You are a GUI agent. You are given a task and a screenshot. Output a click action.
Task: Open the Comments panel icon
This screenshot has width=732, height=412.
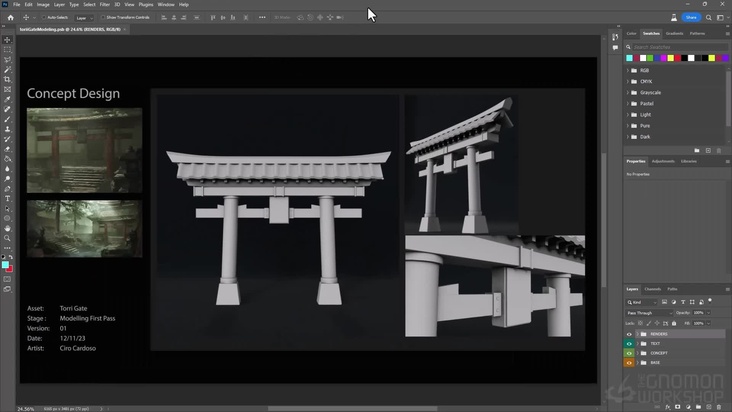click(615, 48)
